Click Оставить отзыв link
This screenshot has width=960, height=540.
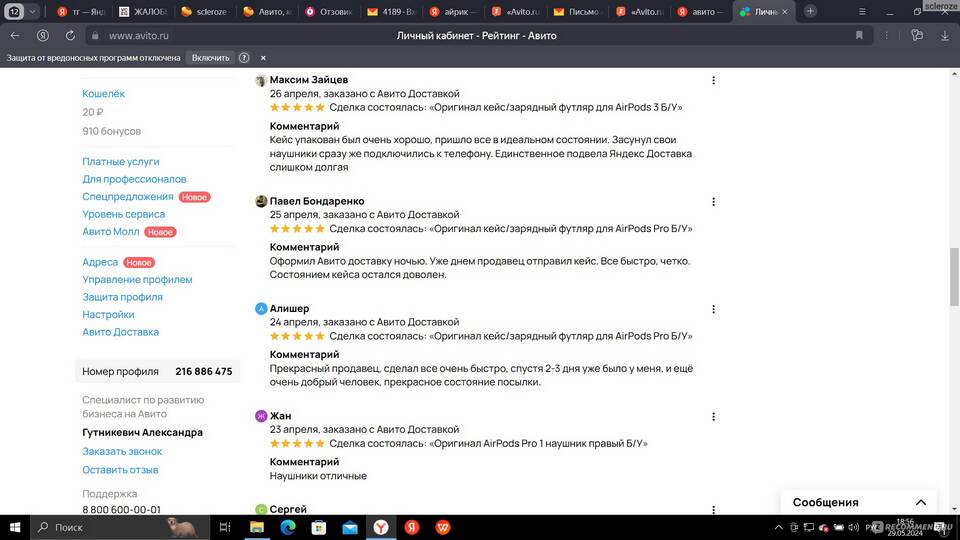point(121,470)
